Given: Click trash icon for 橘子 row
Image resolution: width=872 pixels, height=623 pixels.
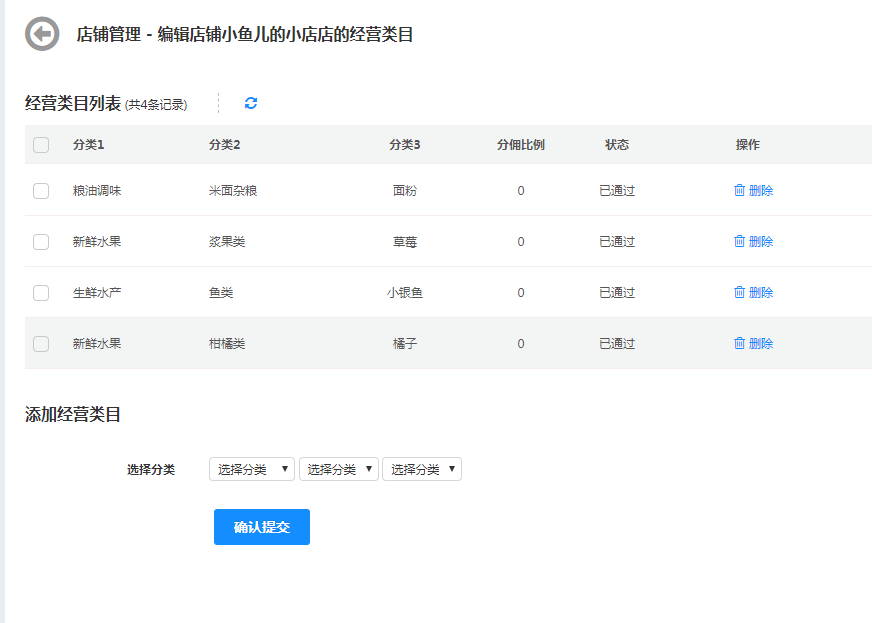Looking at the screenshot, I should pyautogui.click(x=740, y=343).
